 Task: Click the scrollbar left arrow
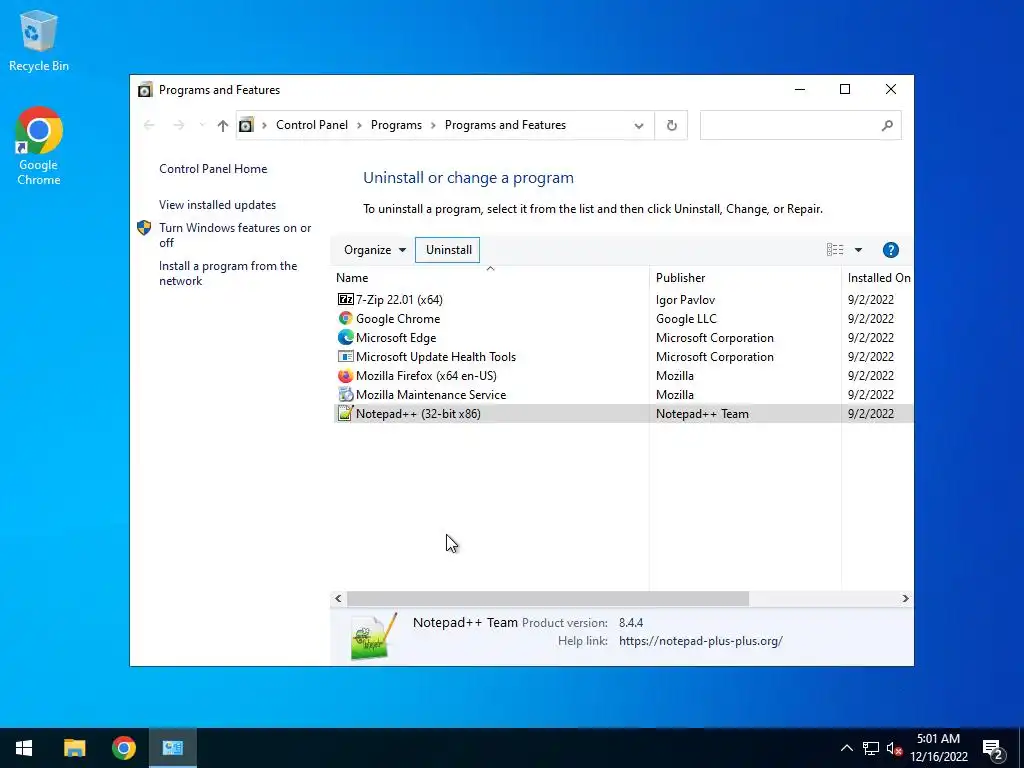tap(338, 598)
